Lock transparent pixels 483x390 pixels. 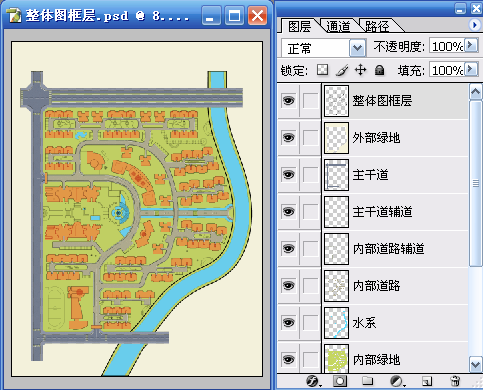(322, 70)
